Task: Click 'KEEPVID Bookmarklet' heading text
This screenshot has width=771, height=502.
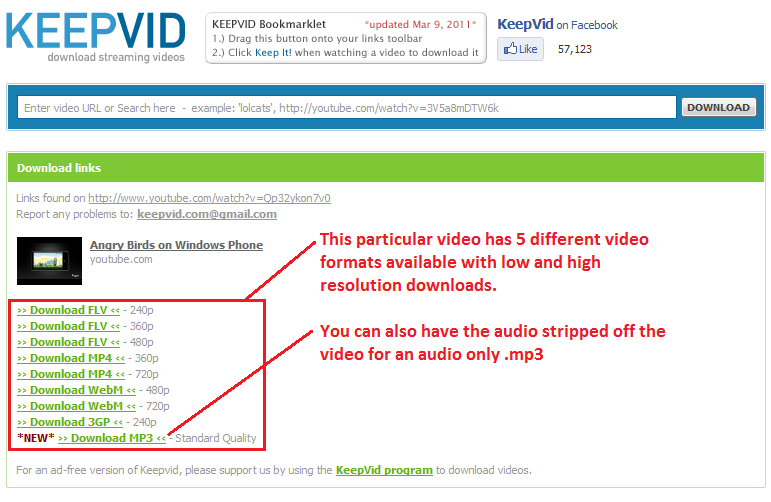Action: click(x=269, y=24)
